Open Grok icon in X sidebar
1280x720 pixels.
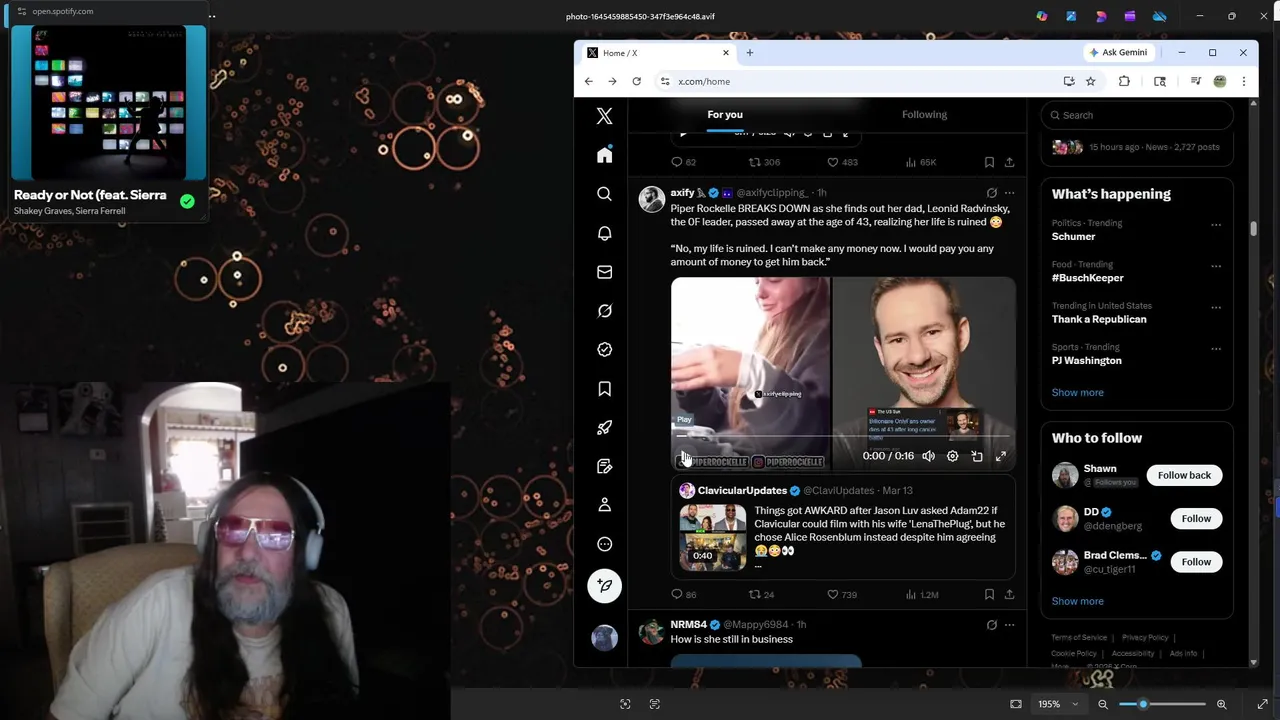604,311
